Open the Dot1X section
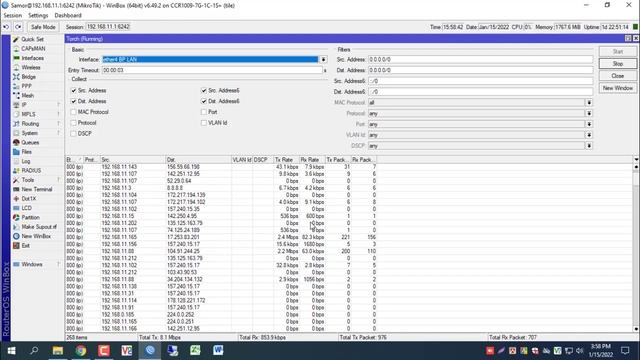This screenshot has width=640, height=360. 29,199
